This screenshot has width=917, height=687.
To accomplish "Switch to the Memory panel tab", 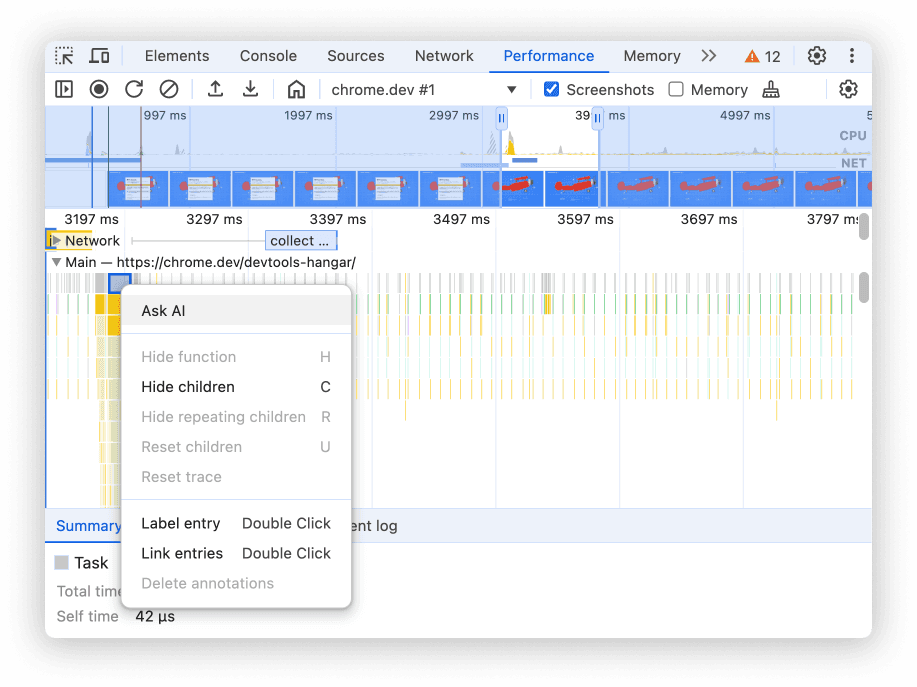I will coord(651,56).
